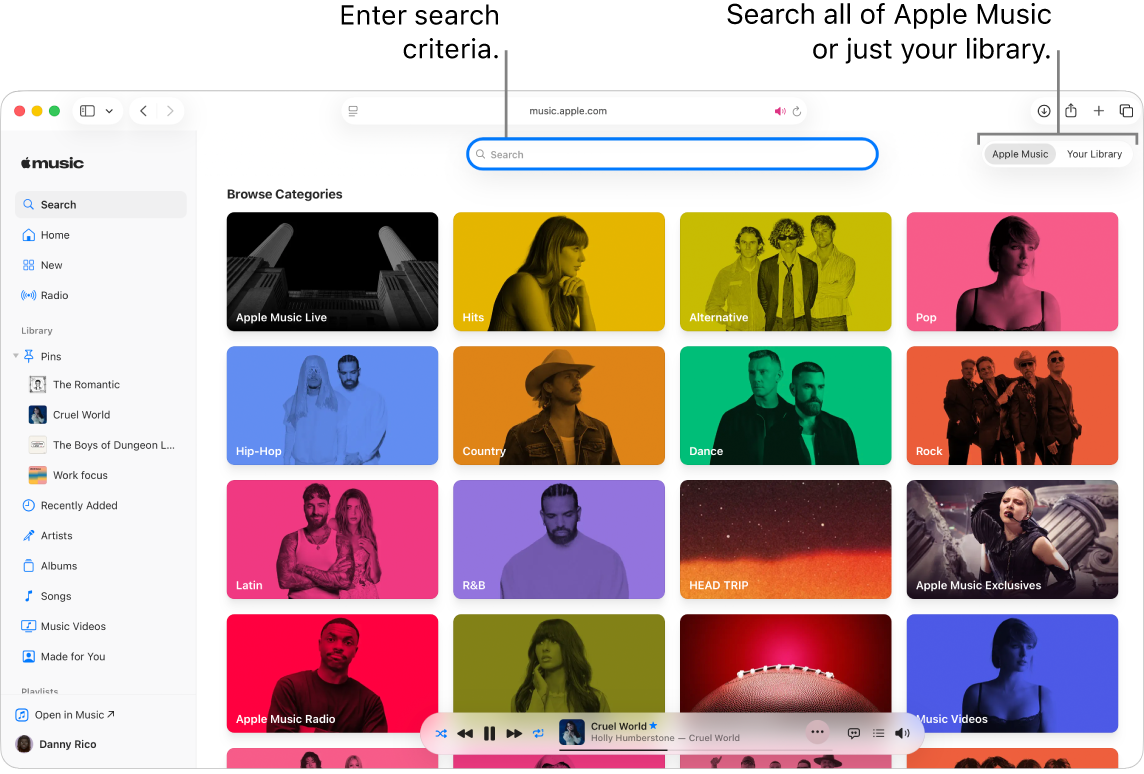Open more options ellipsis in player
Viewport: 1144px width, 774px height.
coord(817,732)
